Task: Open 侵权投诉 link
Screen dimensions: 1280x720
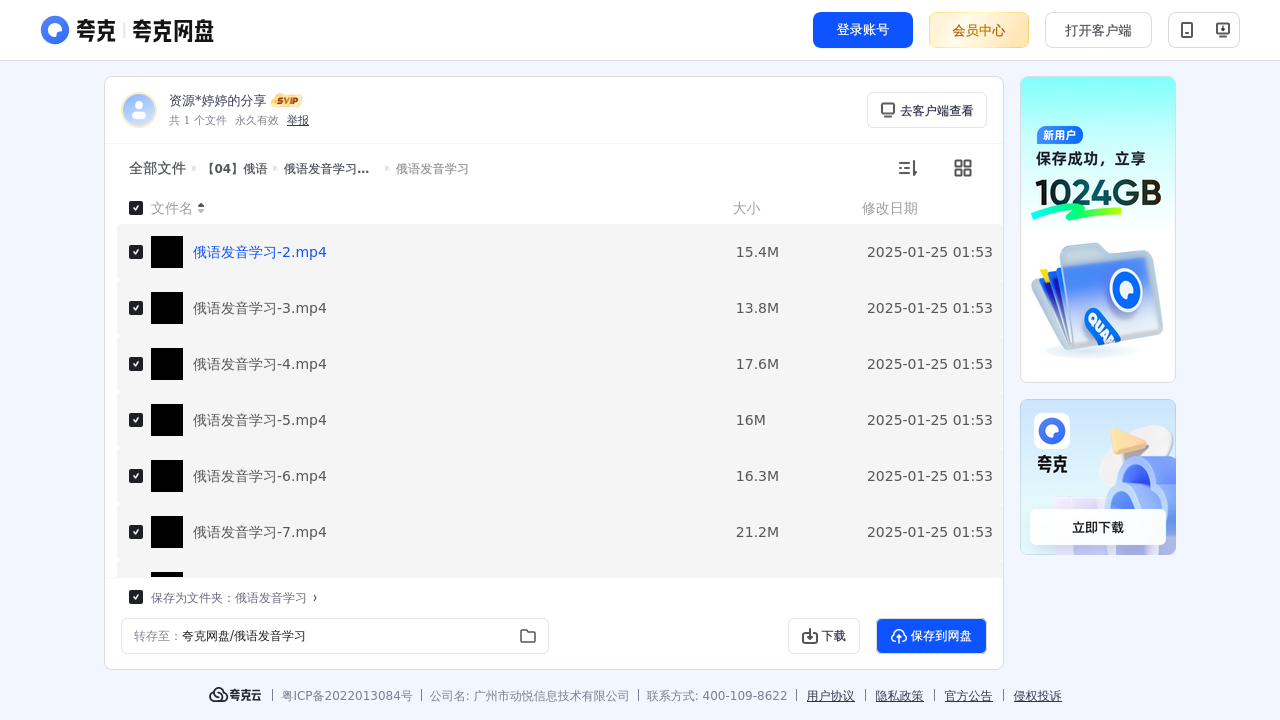Action: 1038,695
